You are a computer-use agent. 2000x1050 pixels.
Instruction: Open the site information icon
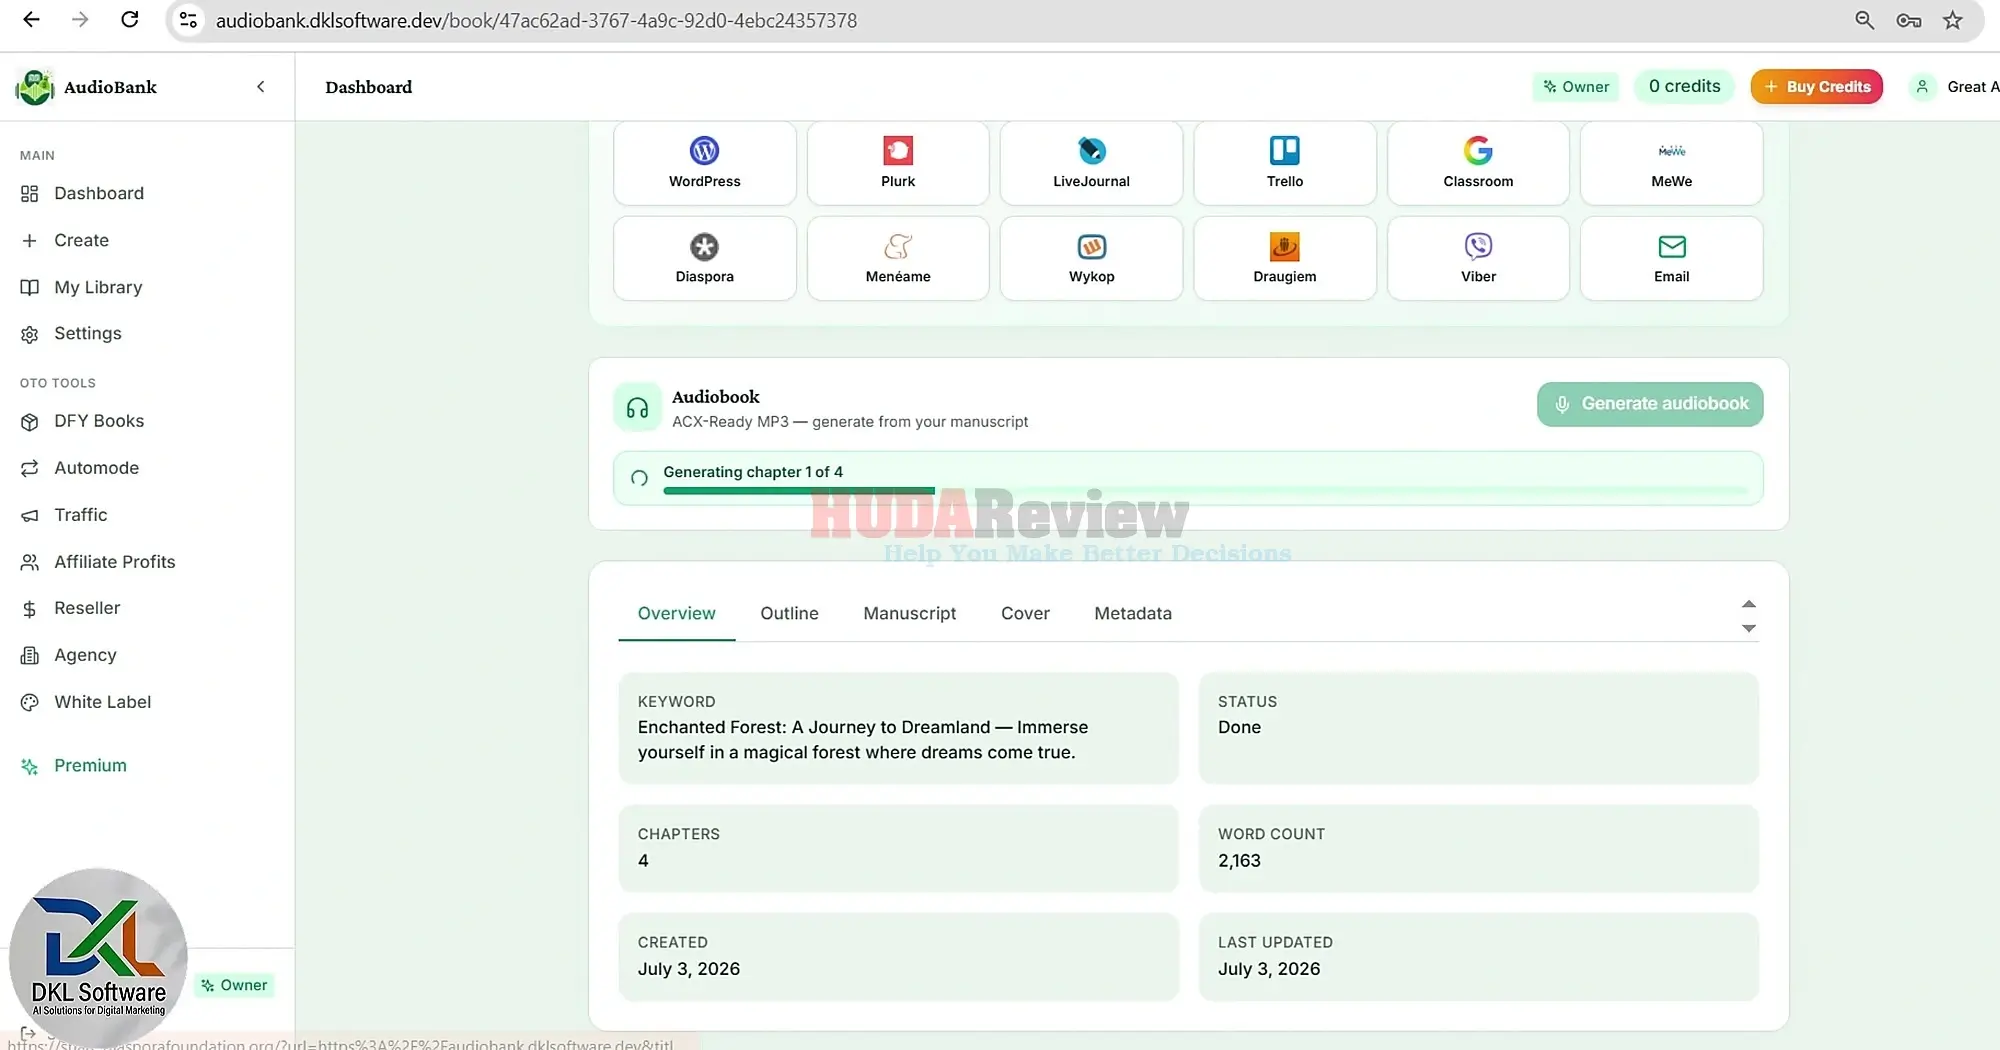point(188,20)
